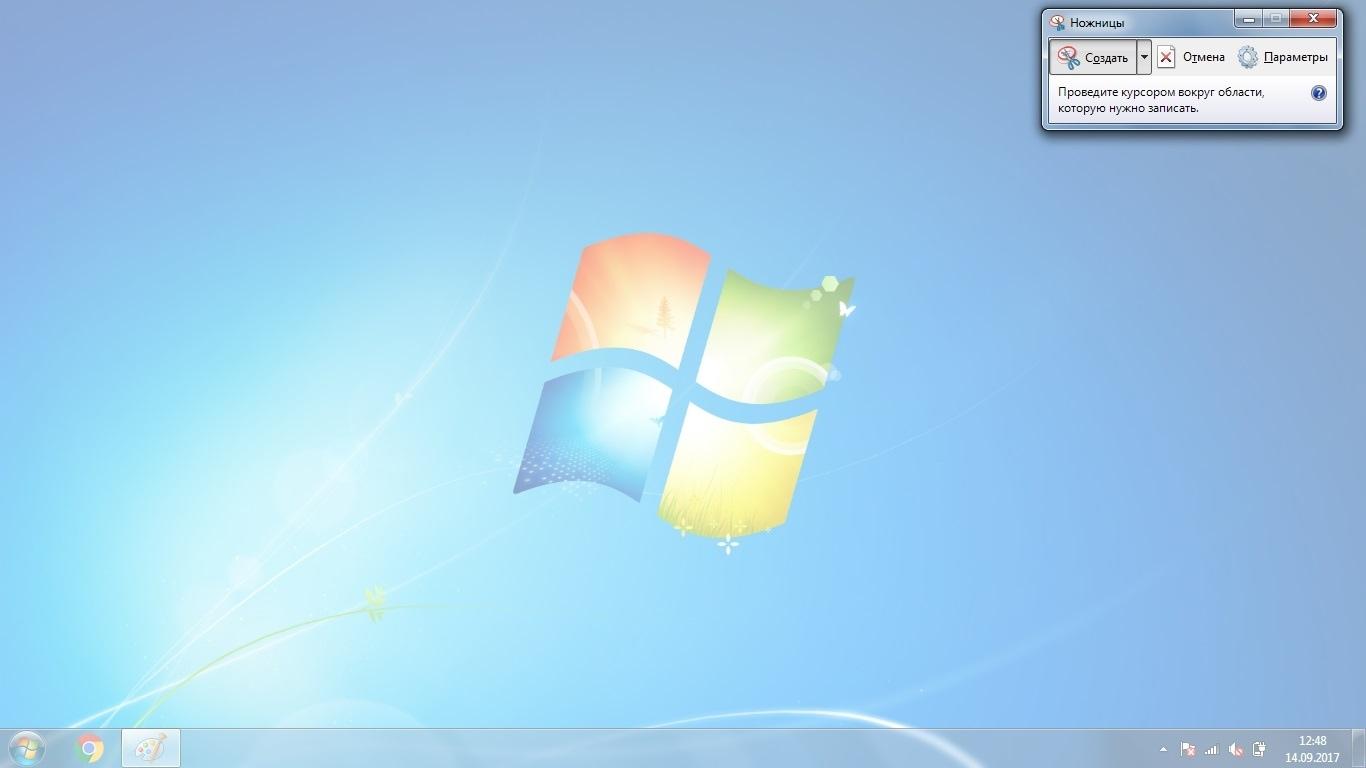This screenshot has width=1366, height=768.
Task: Open the dropdown arrow next to Создать
Action: point(1145,57)
